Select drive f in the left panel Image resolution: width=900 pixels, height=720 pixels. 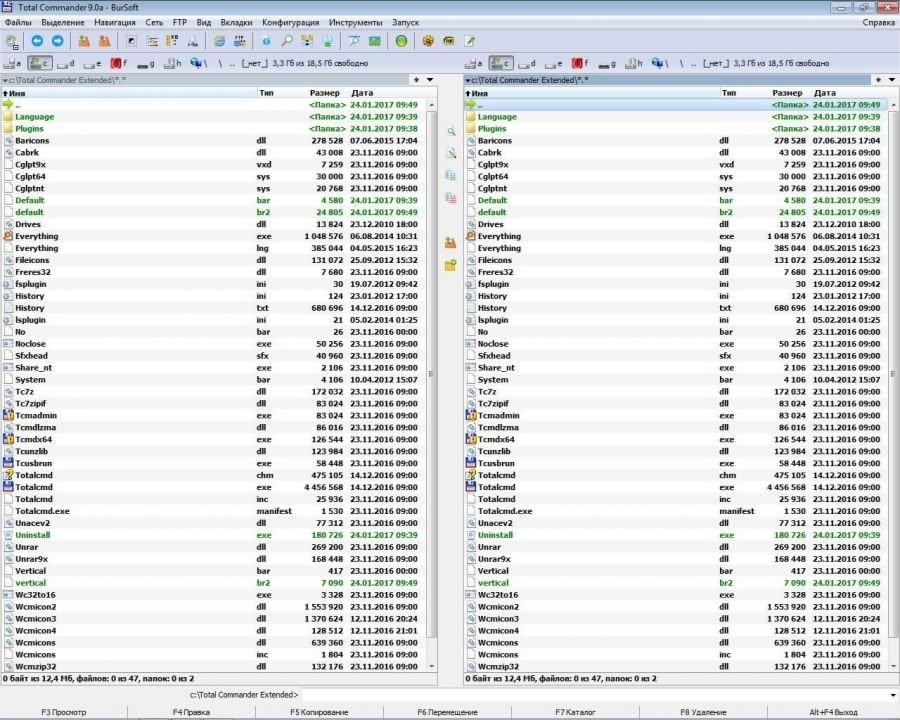(x=117, y=63)
